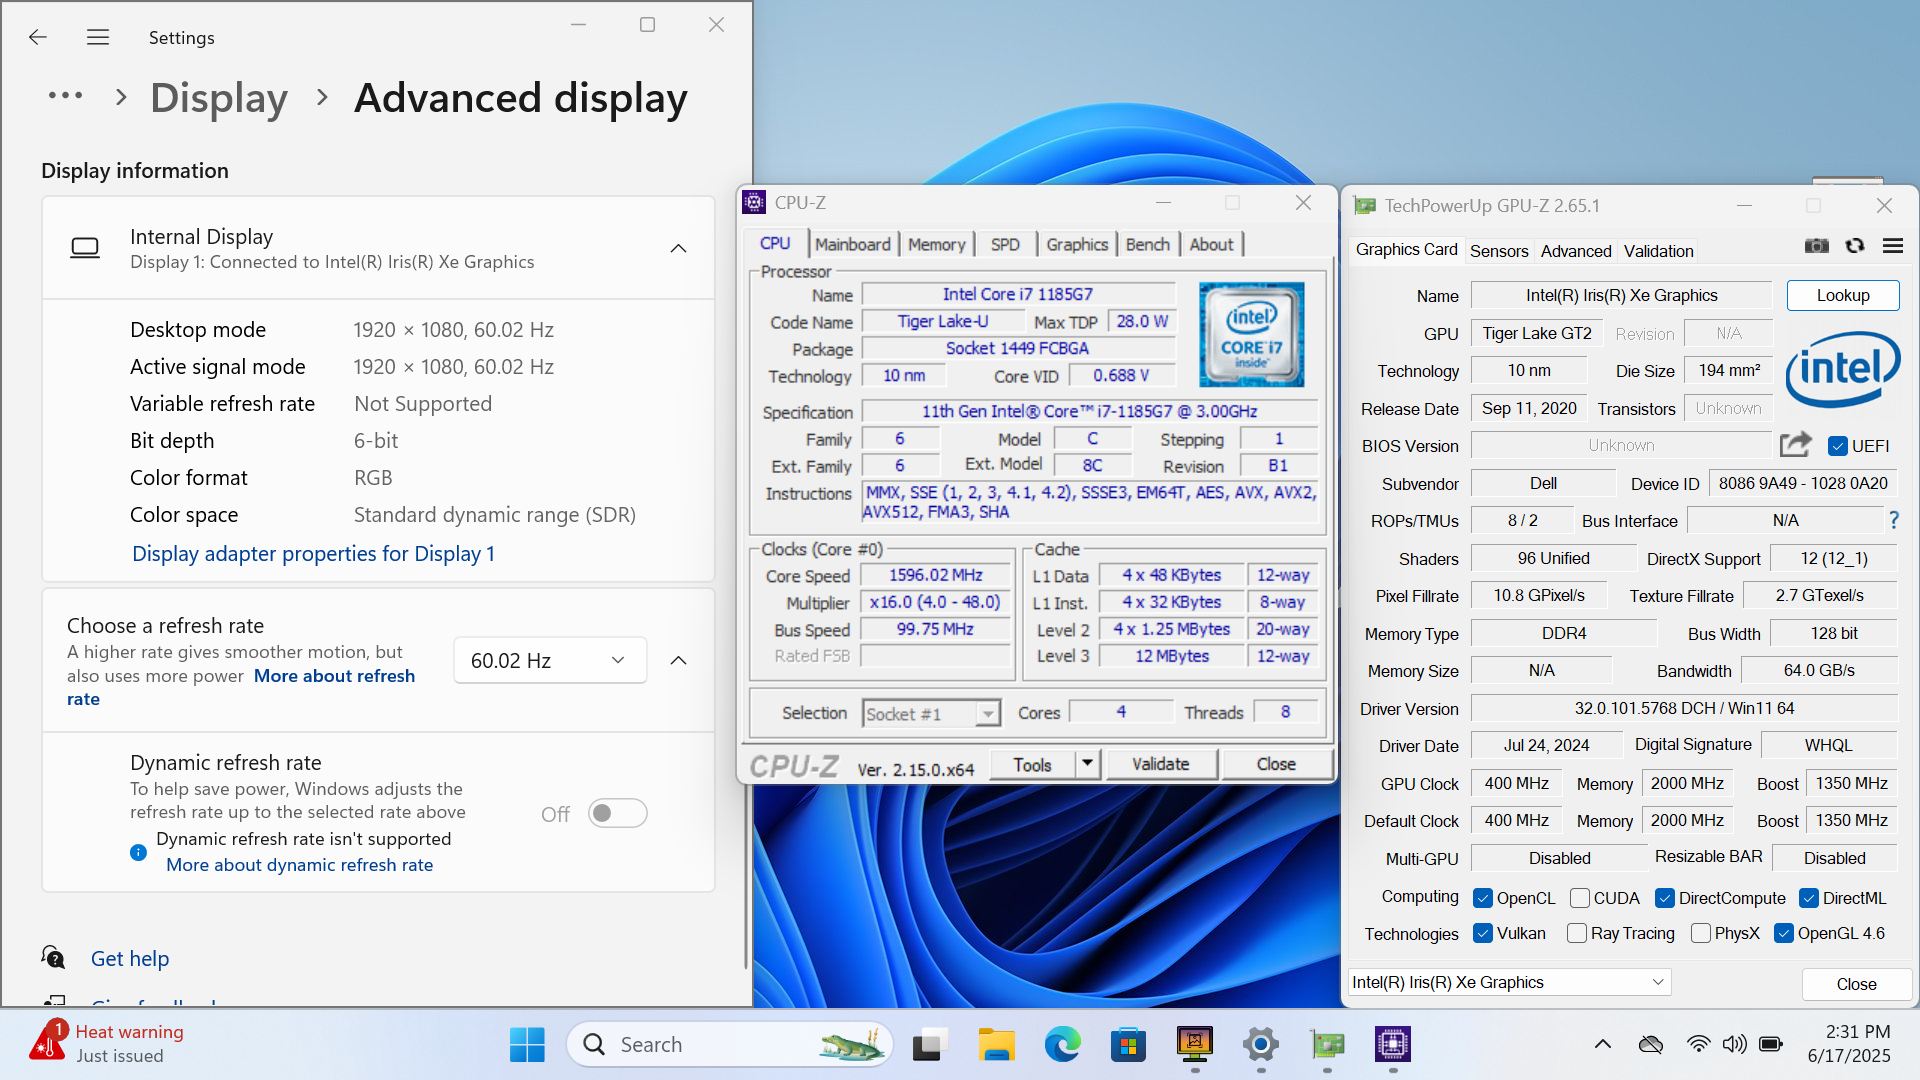Toggle UEFI checkbox in GPU-Z

point(1837,446)
